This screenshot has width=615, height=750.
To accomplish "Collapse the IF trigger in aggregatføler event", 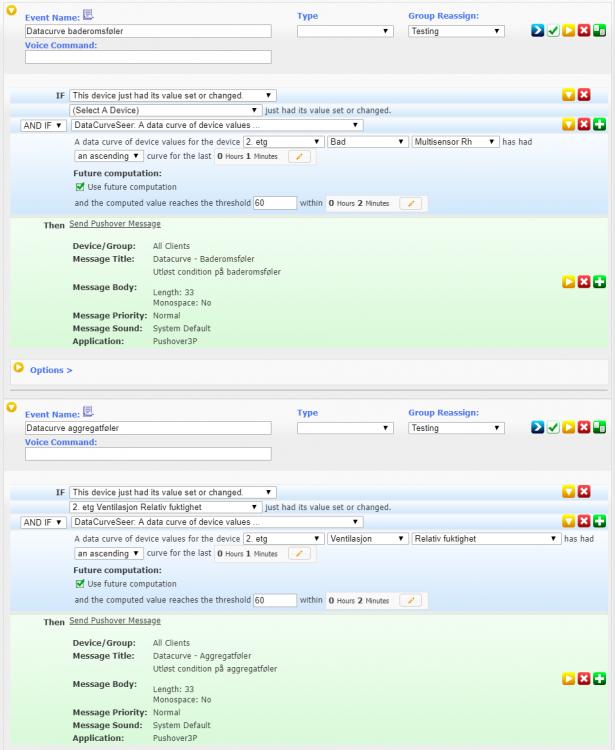I will pyautogui.click(x=569, y=491).
